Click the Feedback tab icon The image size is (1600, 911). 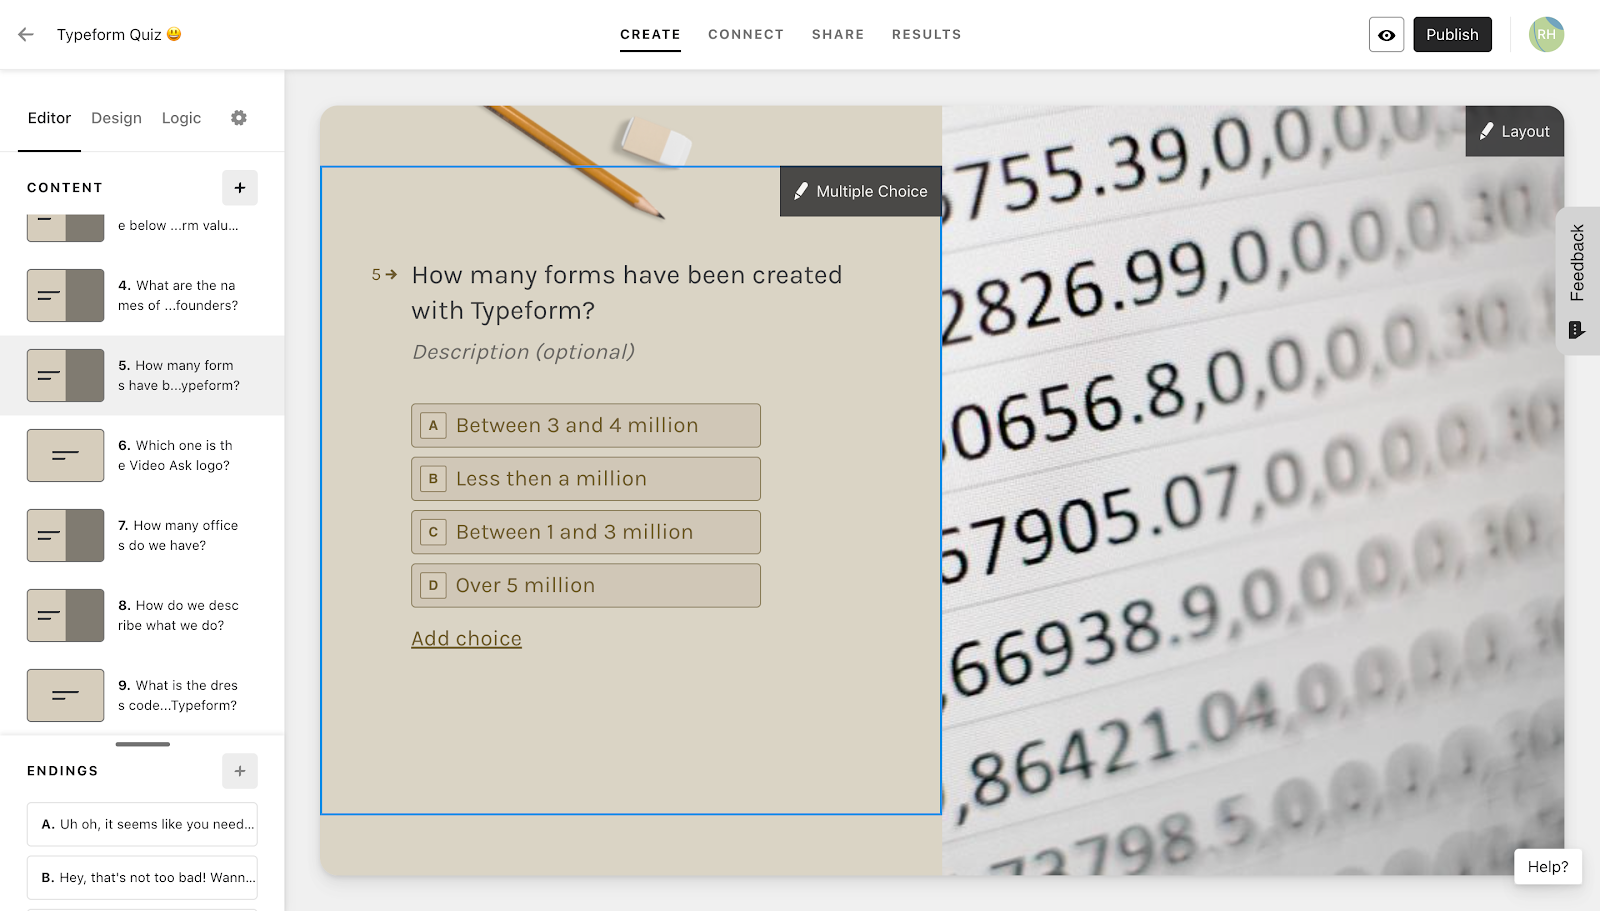pos(1577,330)
